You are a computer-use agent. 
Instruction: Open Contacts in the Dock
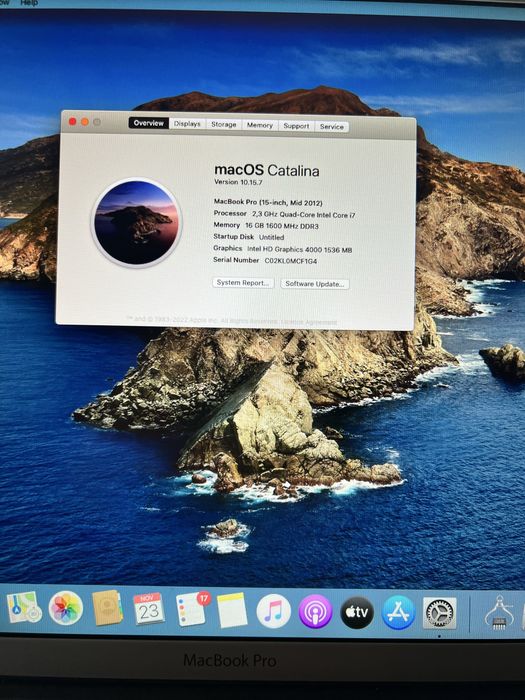pos(107,608)
